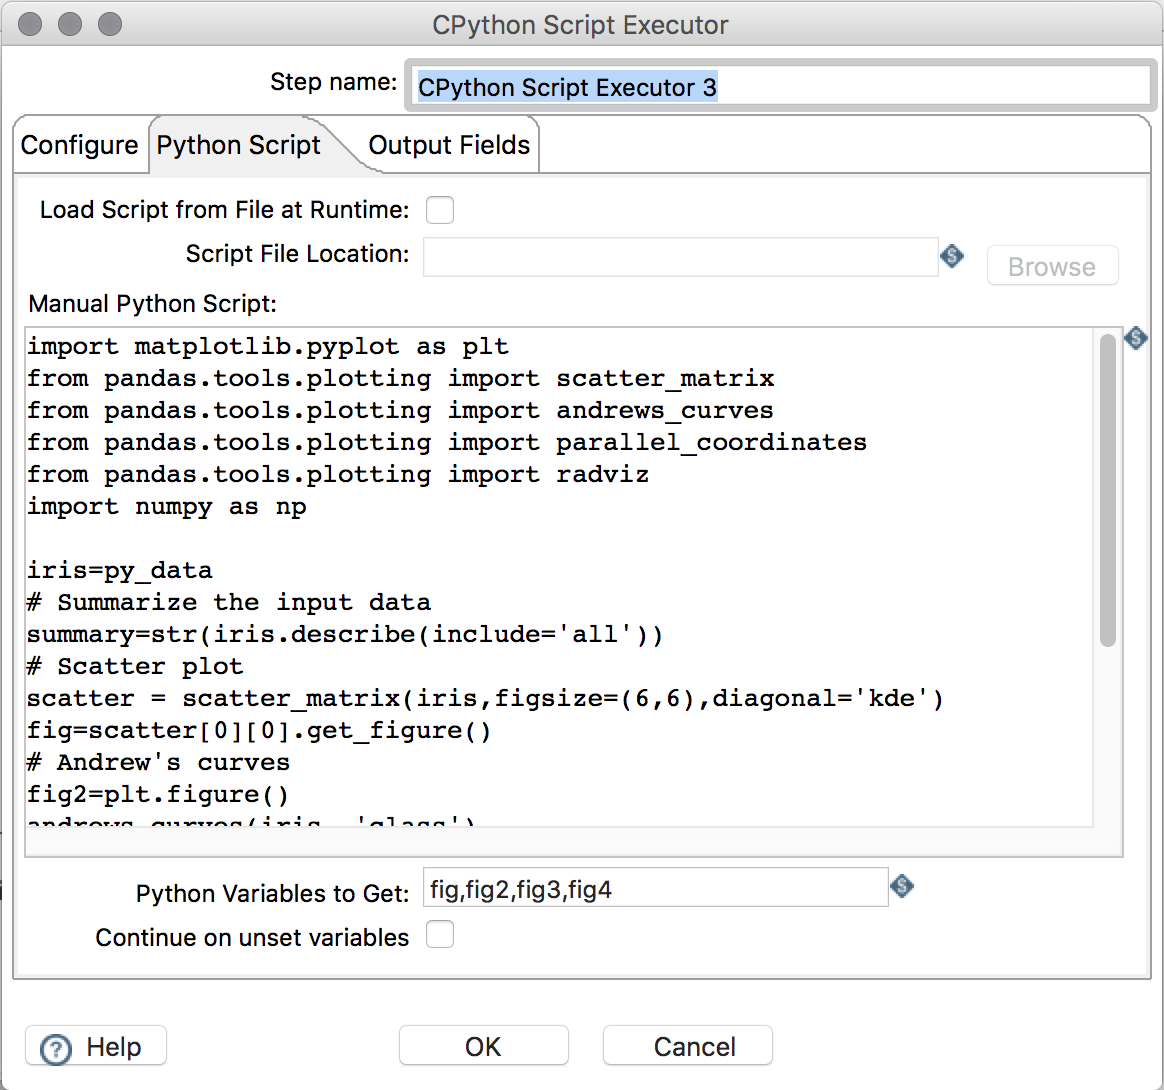Click the OK button
1164x1090 pixels.
click(x=483, y=1046)
